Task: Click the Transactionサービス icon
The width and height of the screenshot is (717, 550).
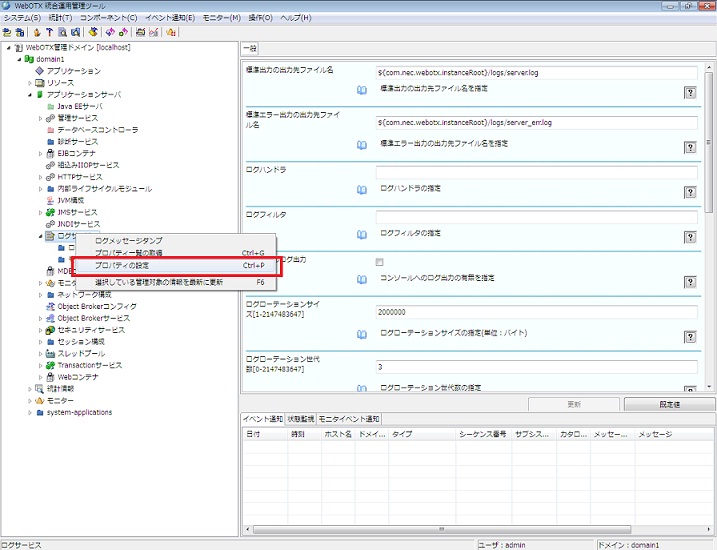Action: pyautogui.click(x=51, y=365)
